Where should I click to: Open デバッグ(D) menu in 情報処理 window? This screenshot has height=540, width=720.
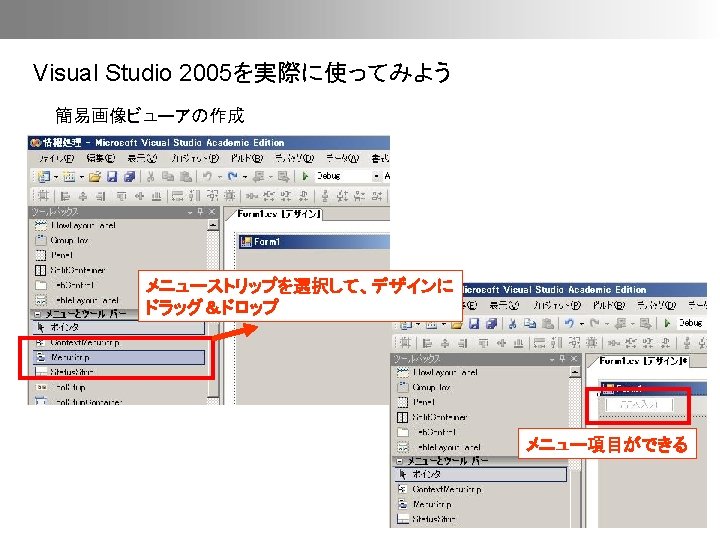click(294, 158)
